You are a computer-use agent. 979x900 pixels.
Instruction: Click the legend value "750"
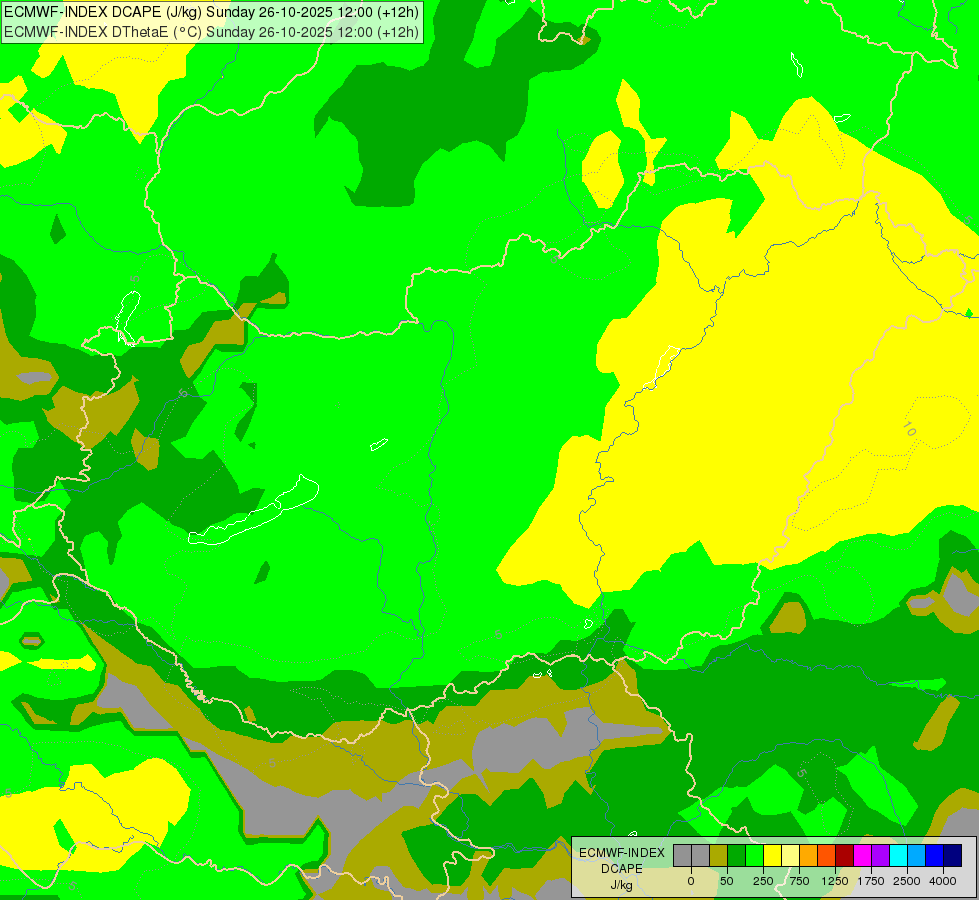pyautogui.click(x=799, y=881)
